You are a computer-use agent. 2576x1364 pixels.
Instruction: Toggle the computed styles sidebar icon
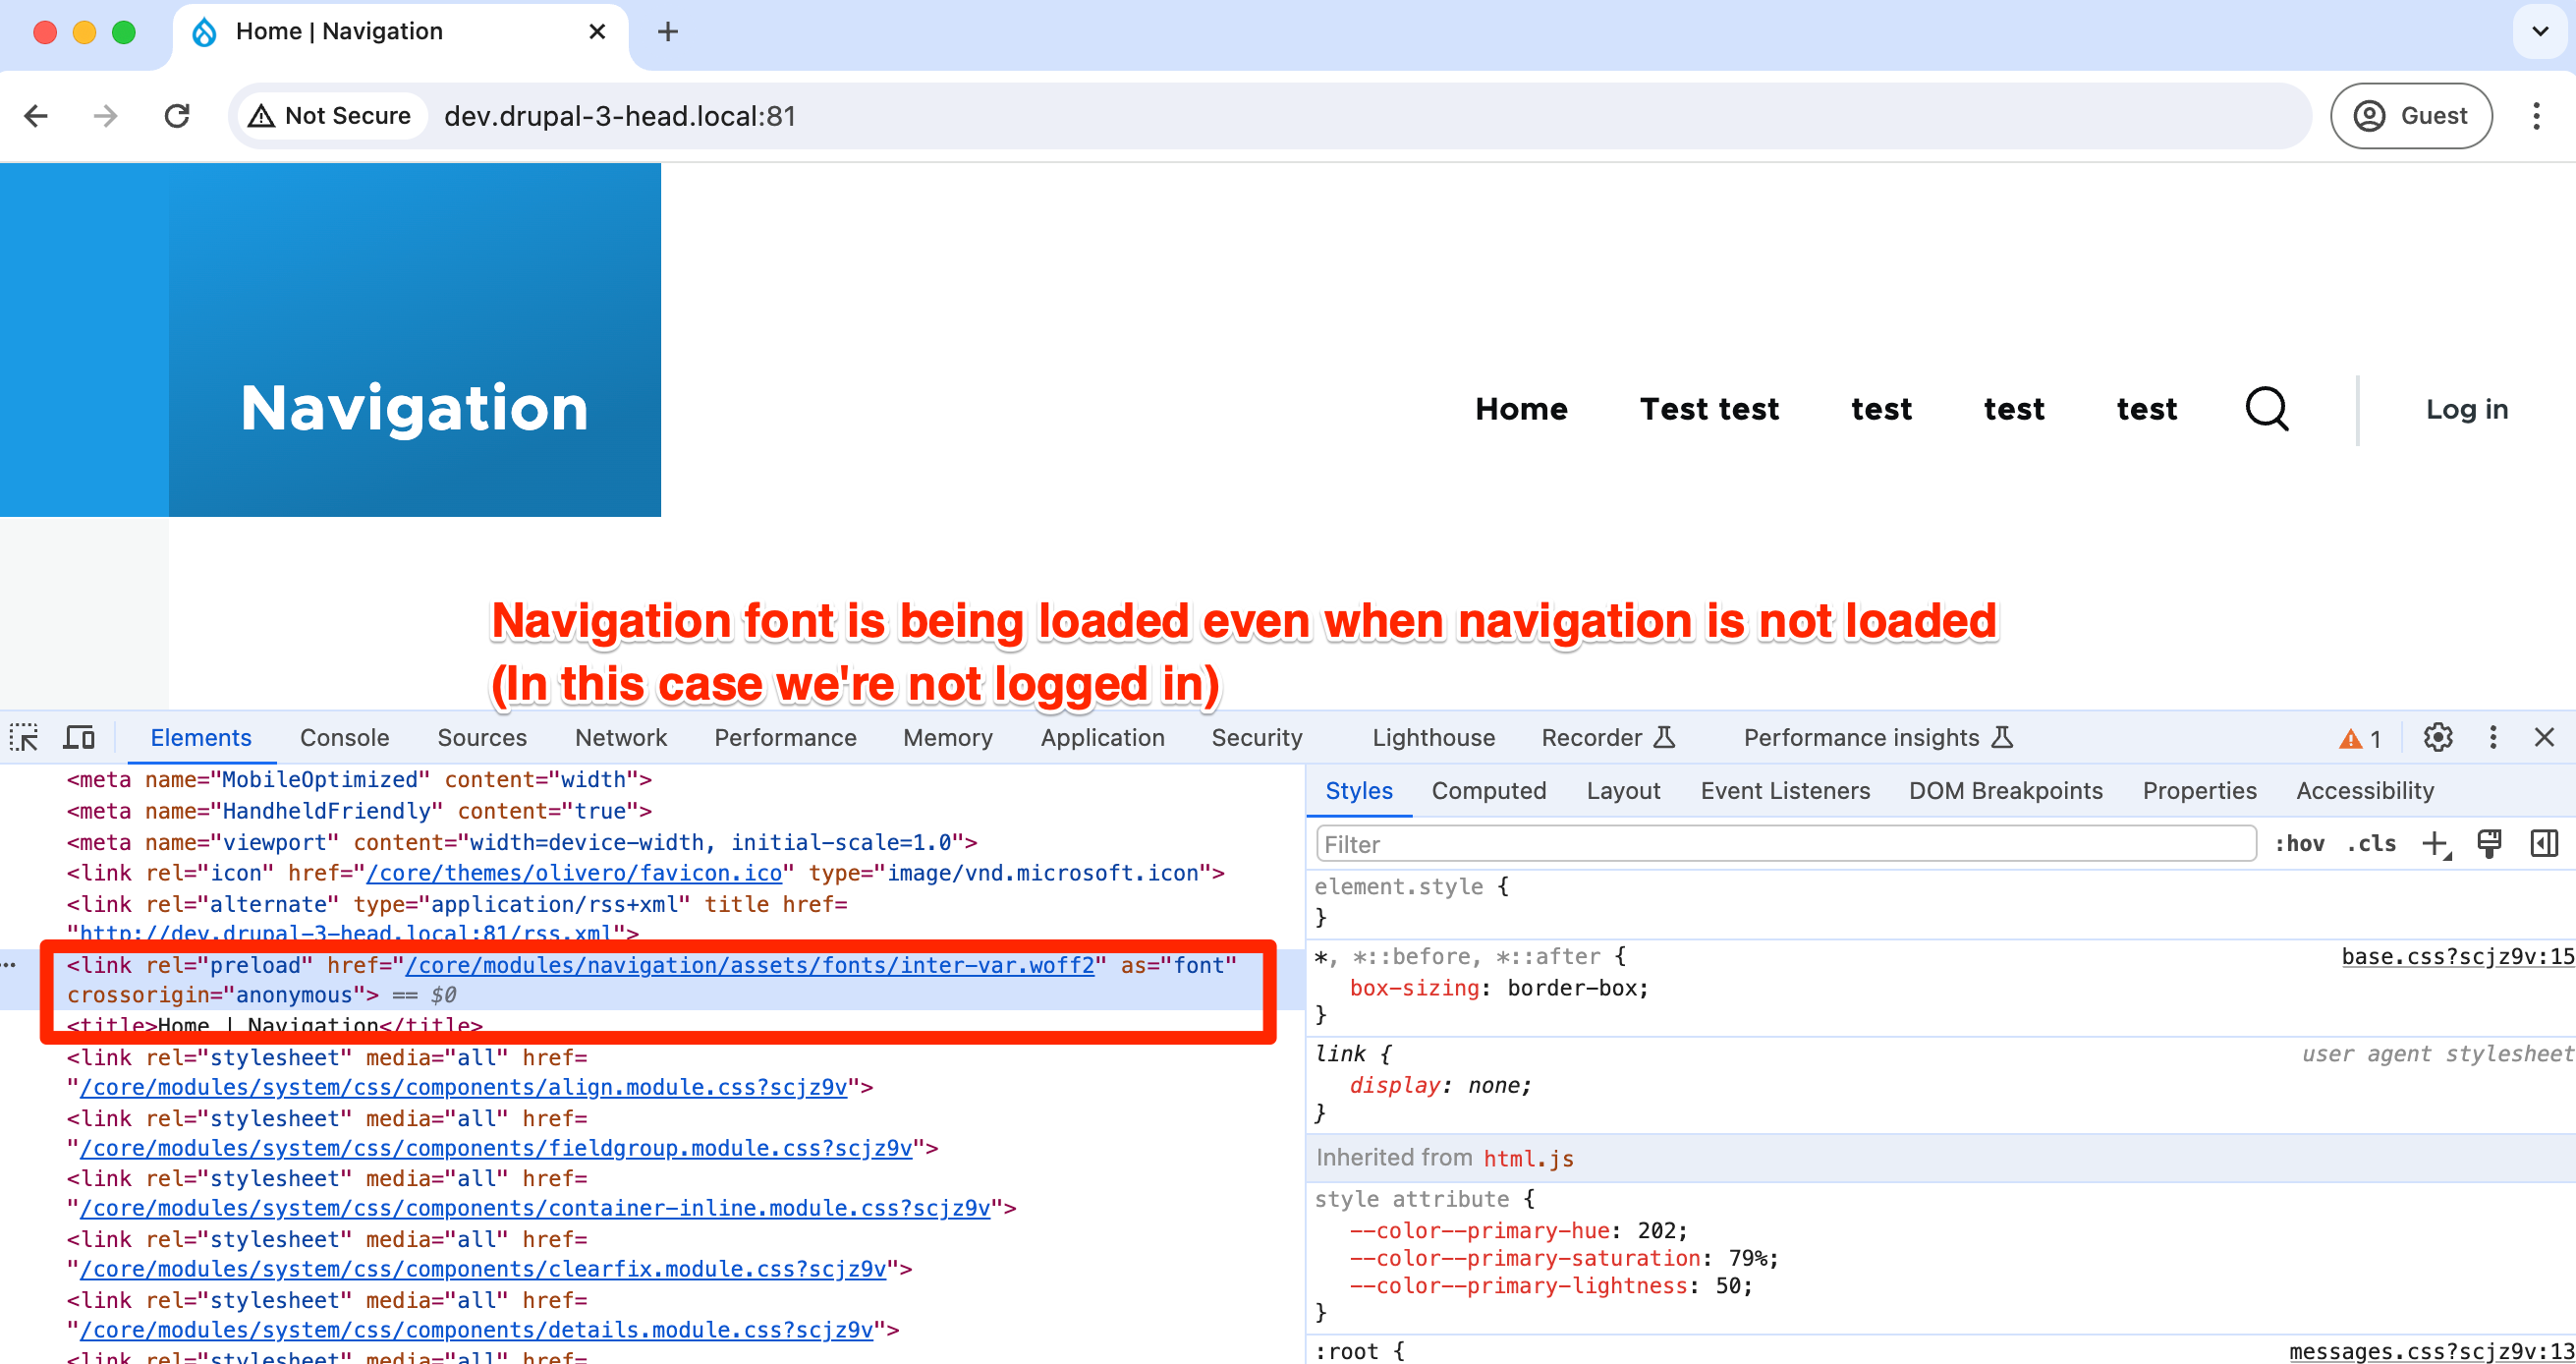(x=2543, y=844)
